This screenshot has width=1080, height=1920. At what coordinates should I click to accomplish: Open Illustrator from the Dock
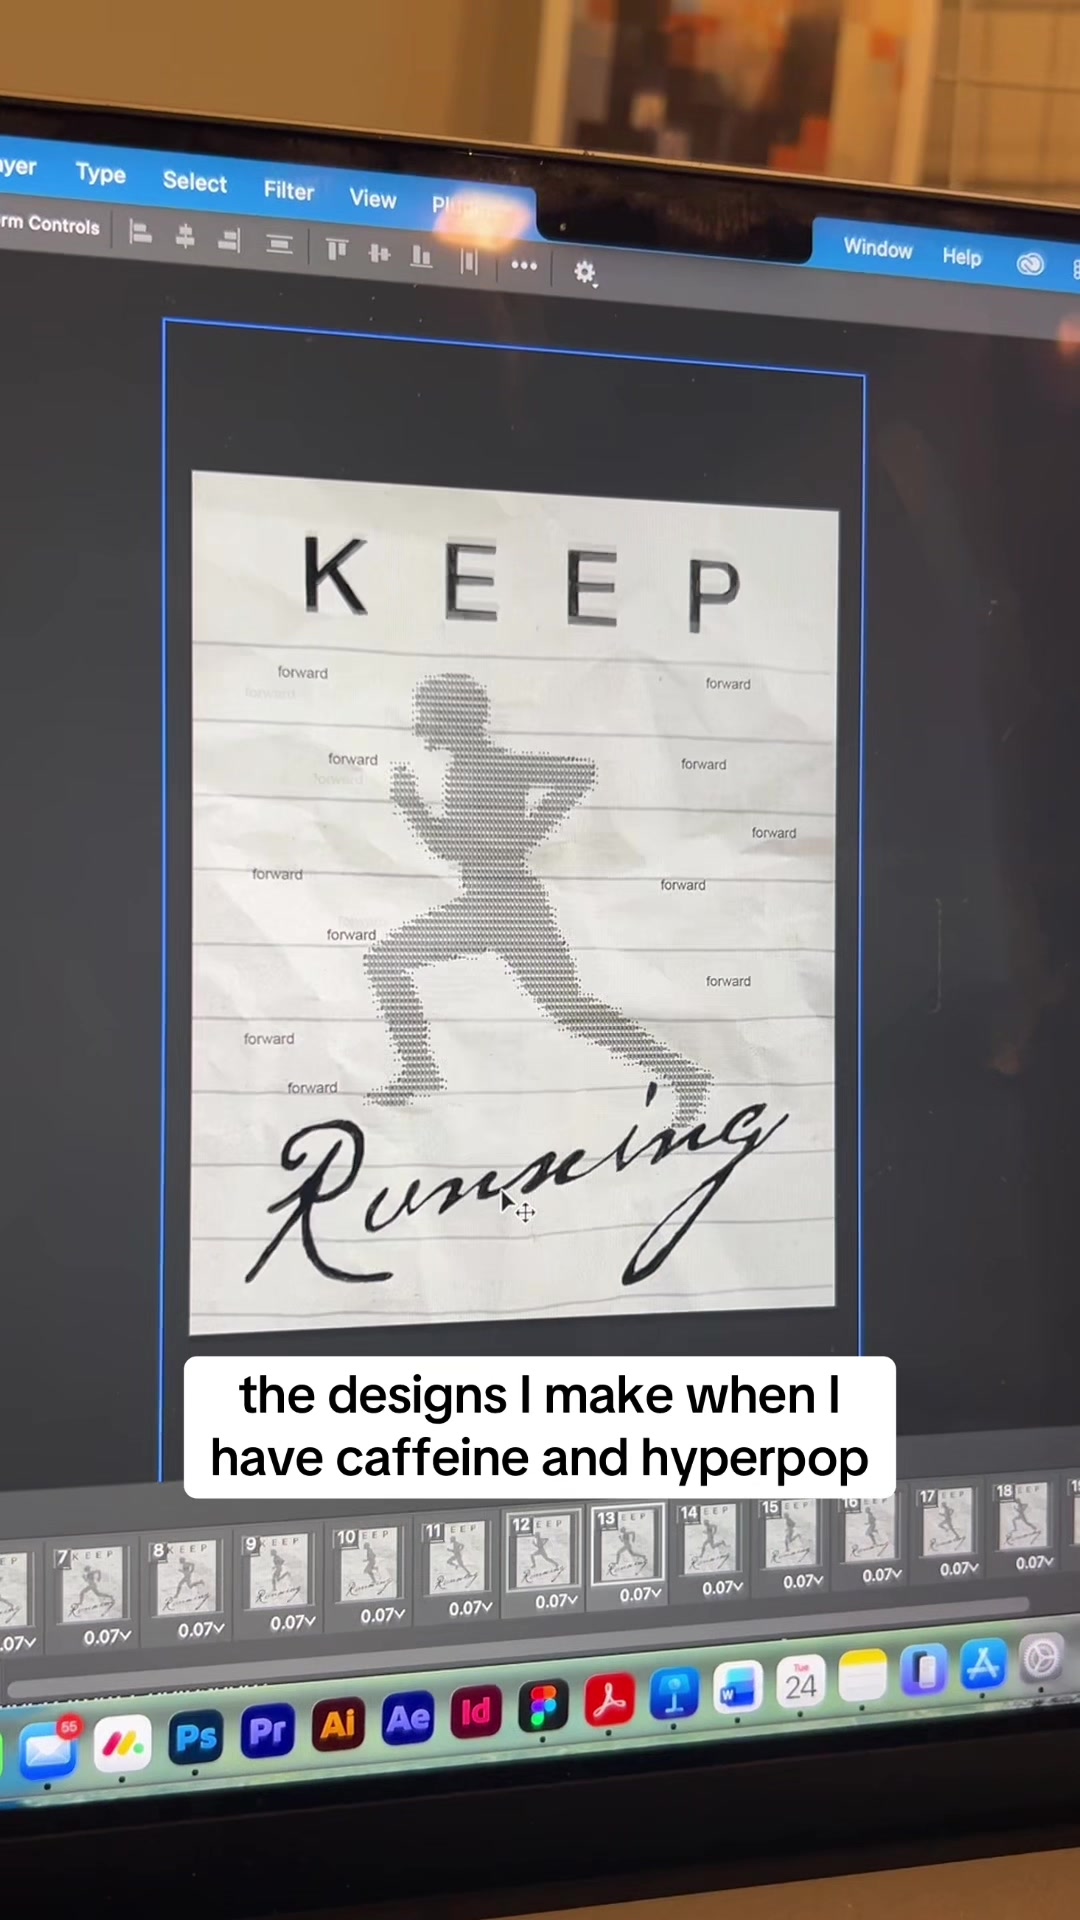coord(338,1724)
